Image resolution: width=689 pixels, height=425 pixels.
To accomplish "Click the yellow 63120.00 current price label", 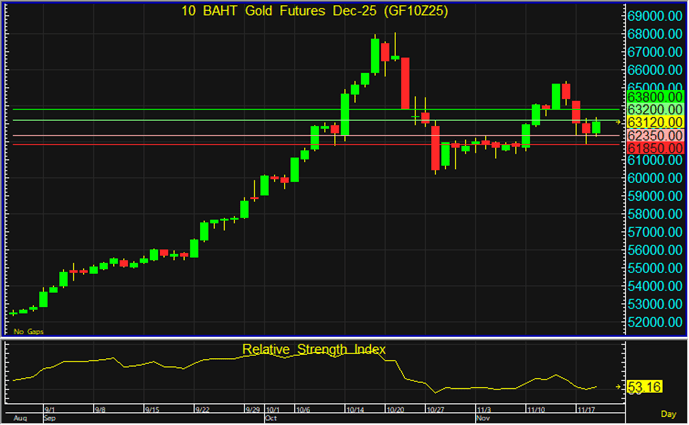I will 655,121.
